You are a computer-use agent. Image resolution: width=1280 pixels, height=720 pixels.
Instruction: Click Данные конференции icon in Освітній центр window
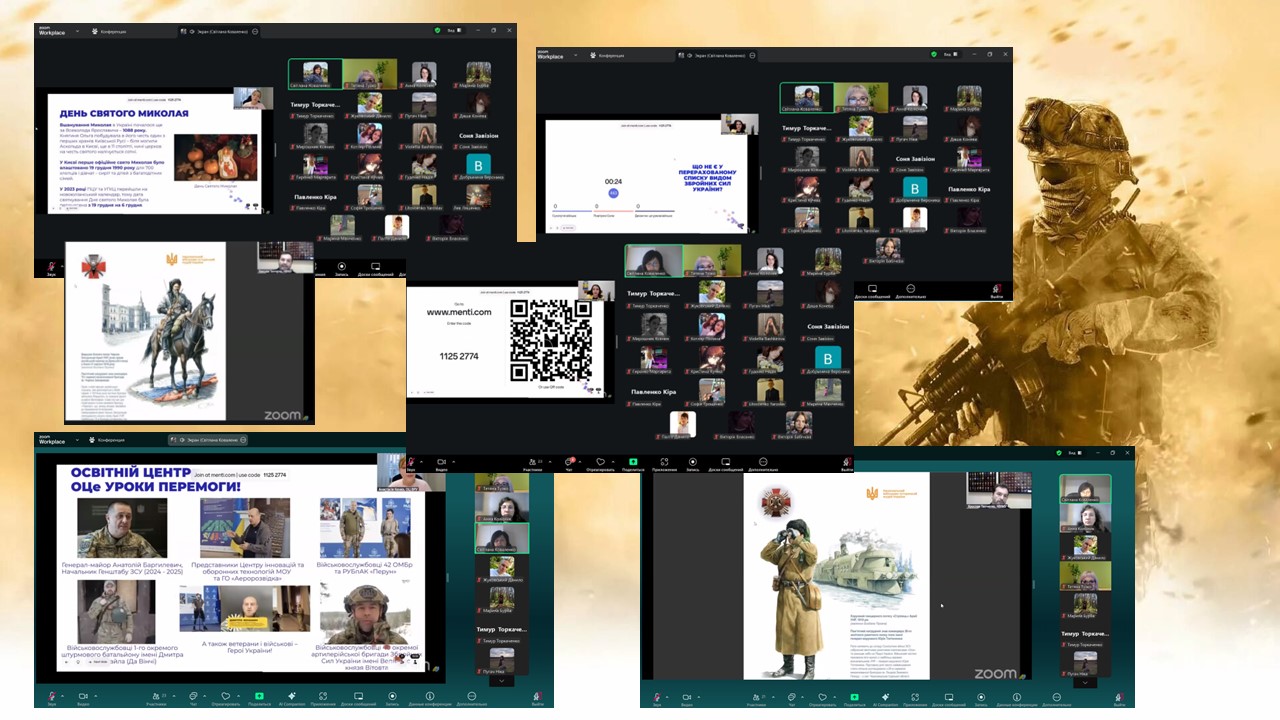tap(429, 696)
